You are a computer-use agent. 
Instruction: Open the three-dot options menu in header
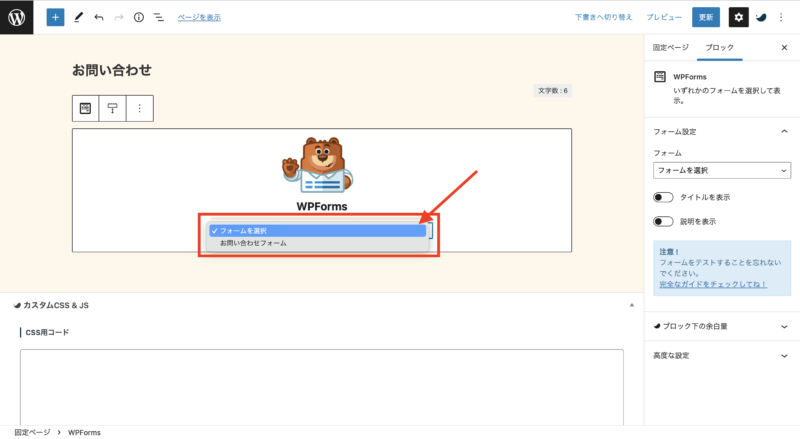click(x=781, y=17)
